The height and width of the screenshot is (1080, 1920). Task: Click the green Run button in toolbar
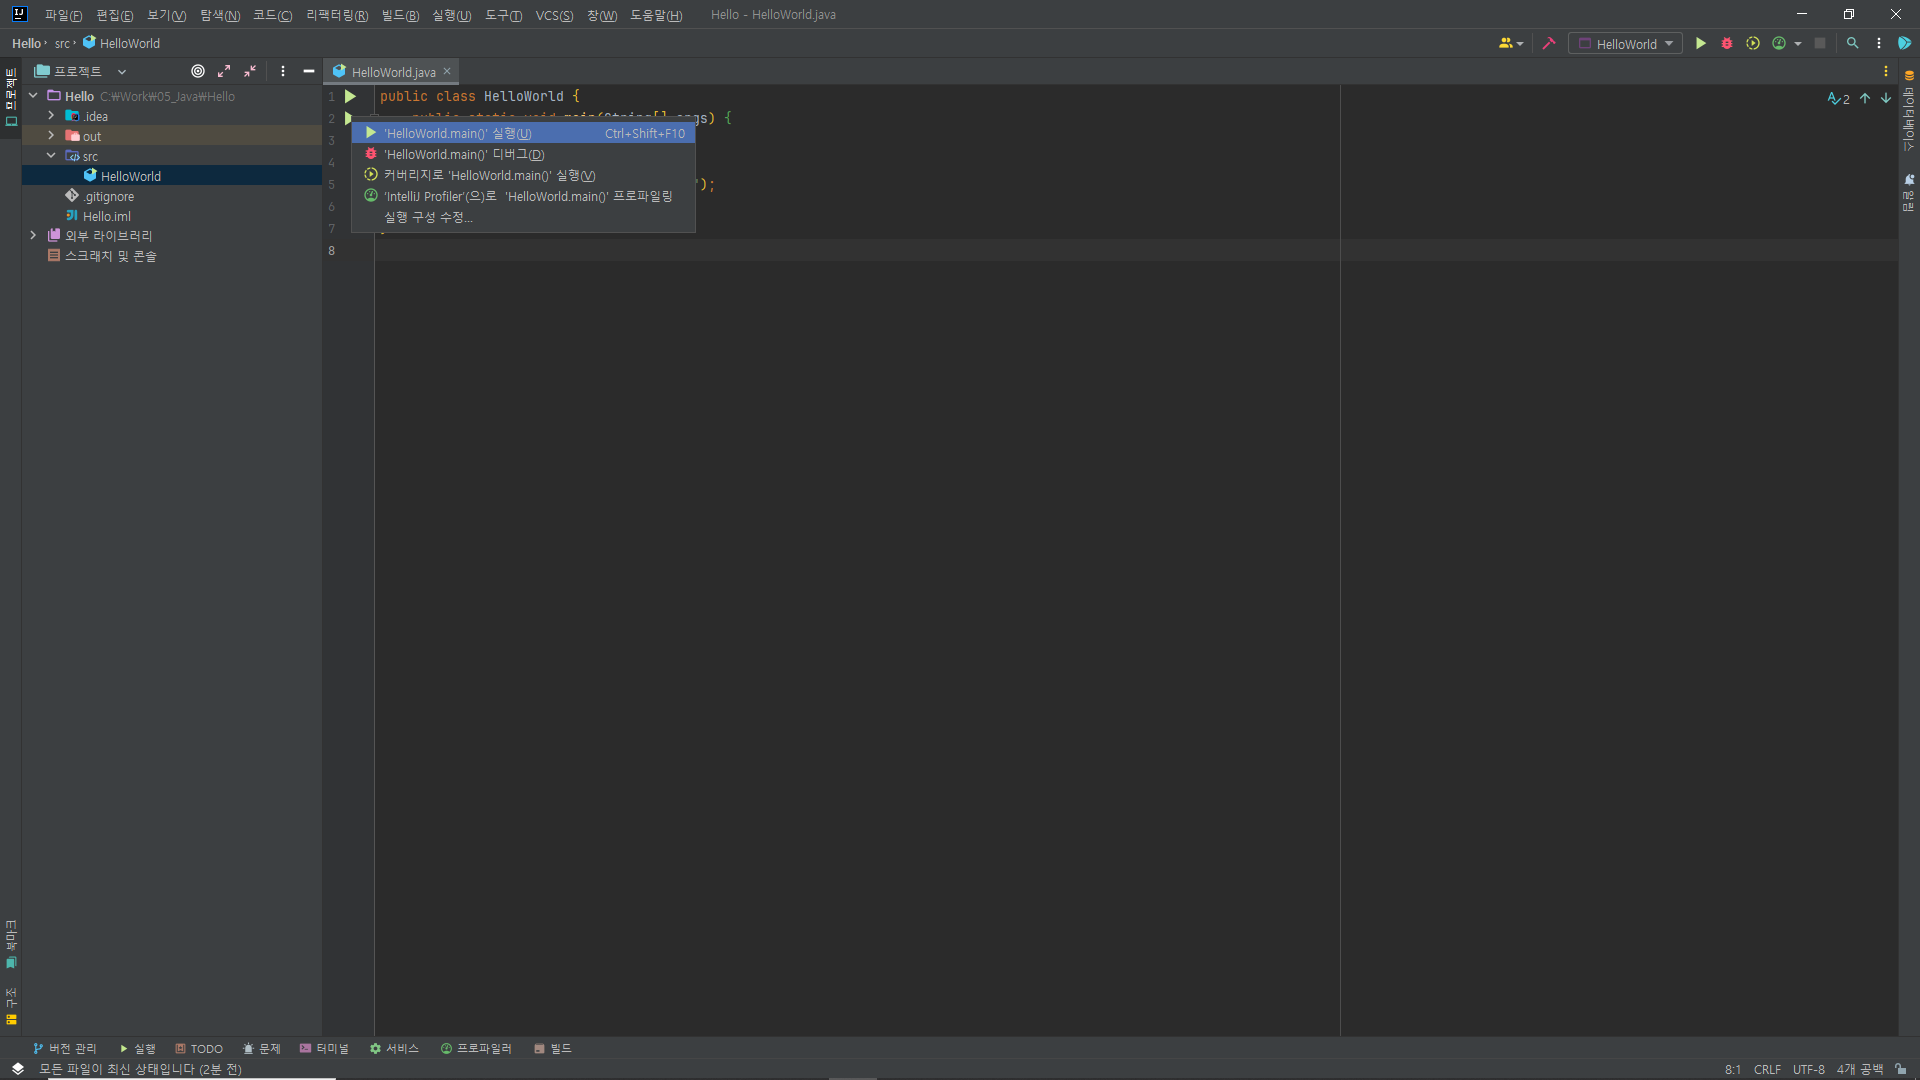(1700, 44)
